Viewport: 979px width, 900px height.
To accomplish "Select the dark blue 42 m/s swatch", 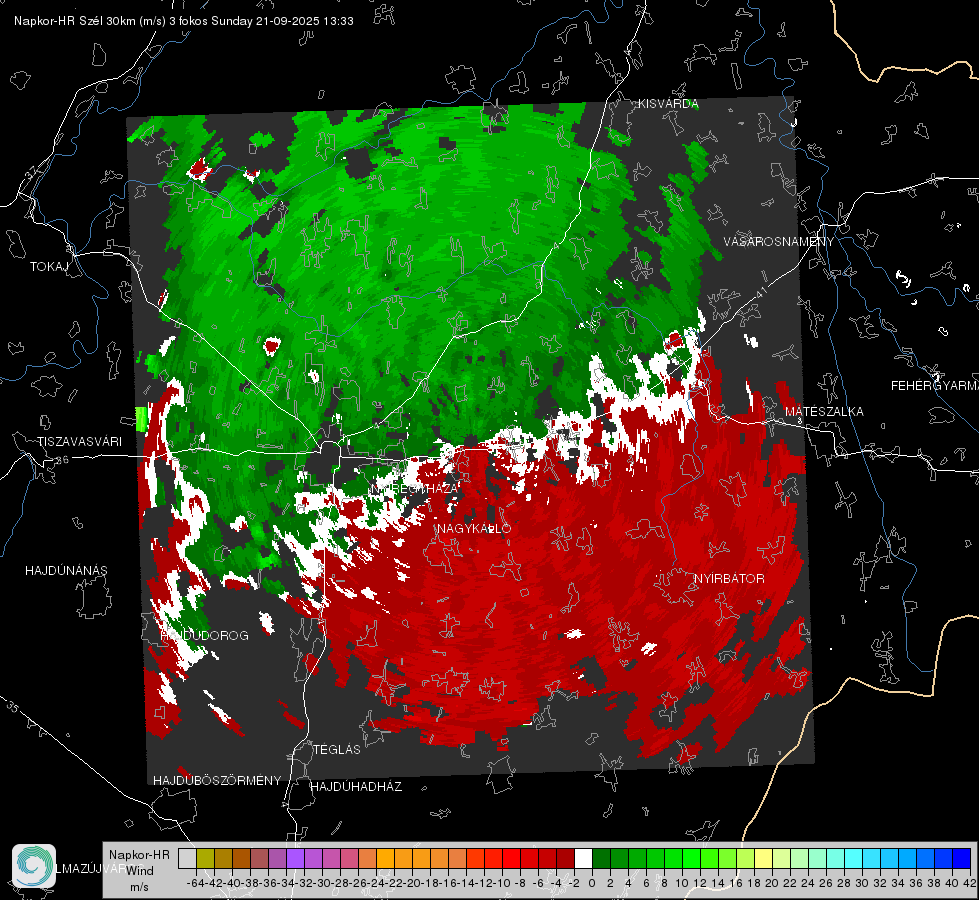I will (961, 858).
